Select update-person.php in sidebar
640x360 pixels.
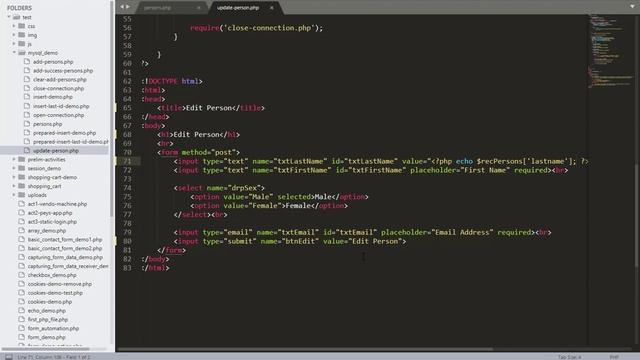56,151
